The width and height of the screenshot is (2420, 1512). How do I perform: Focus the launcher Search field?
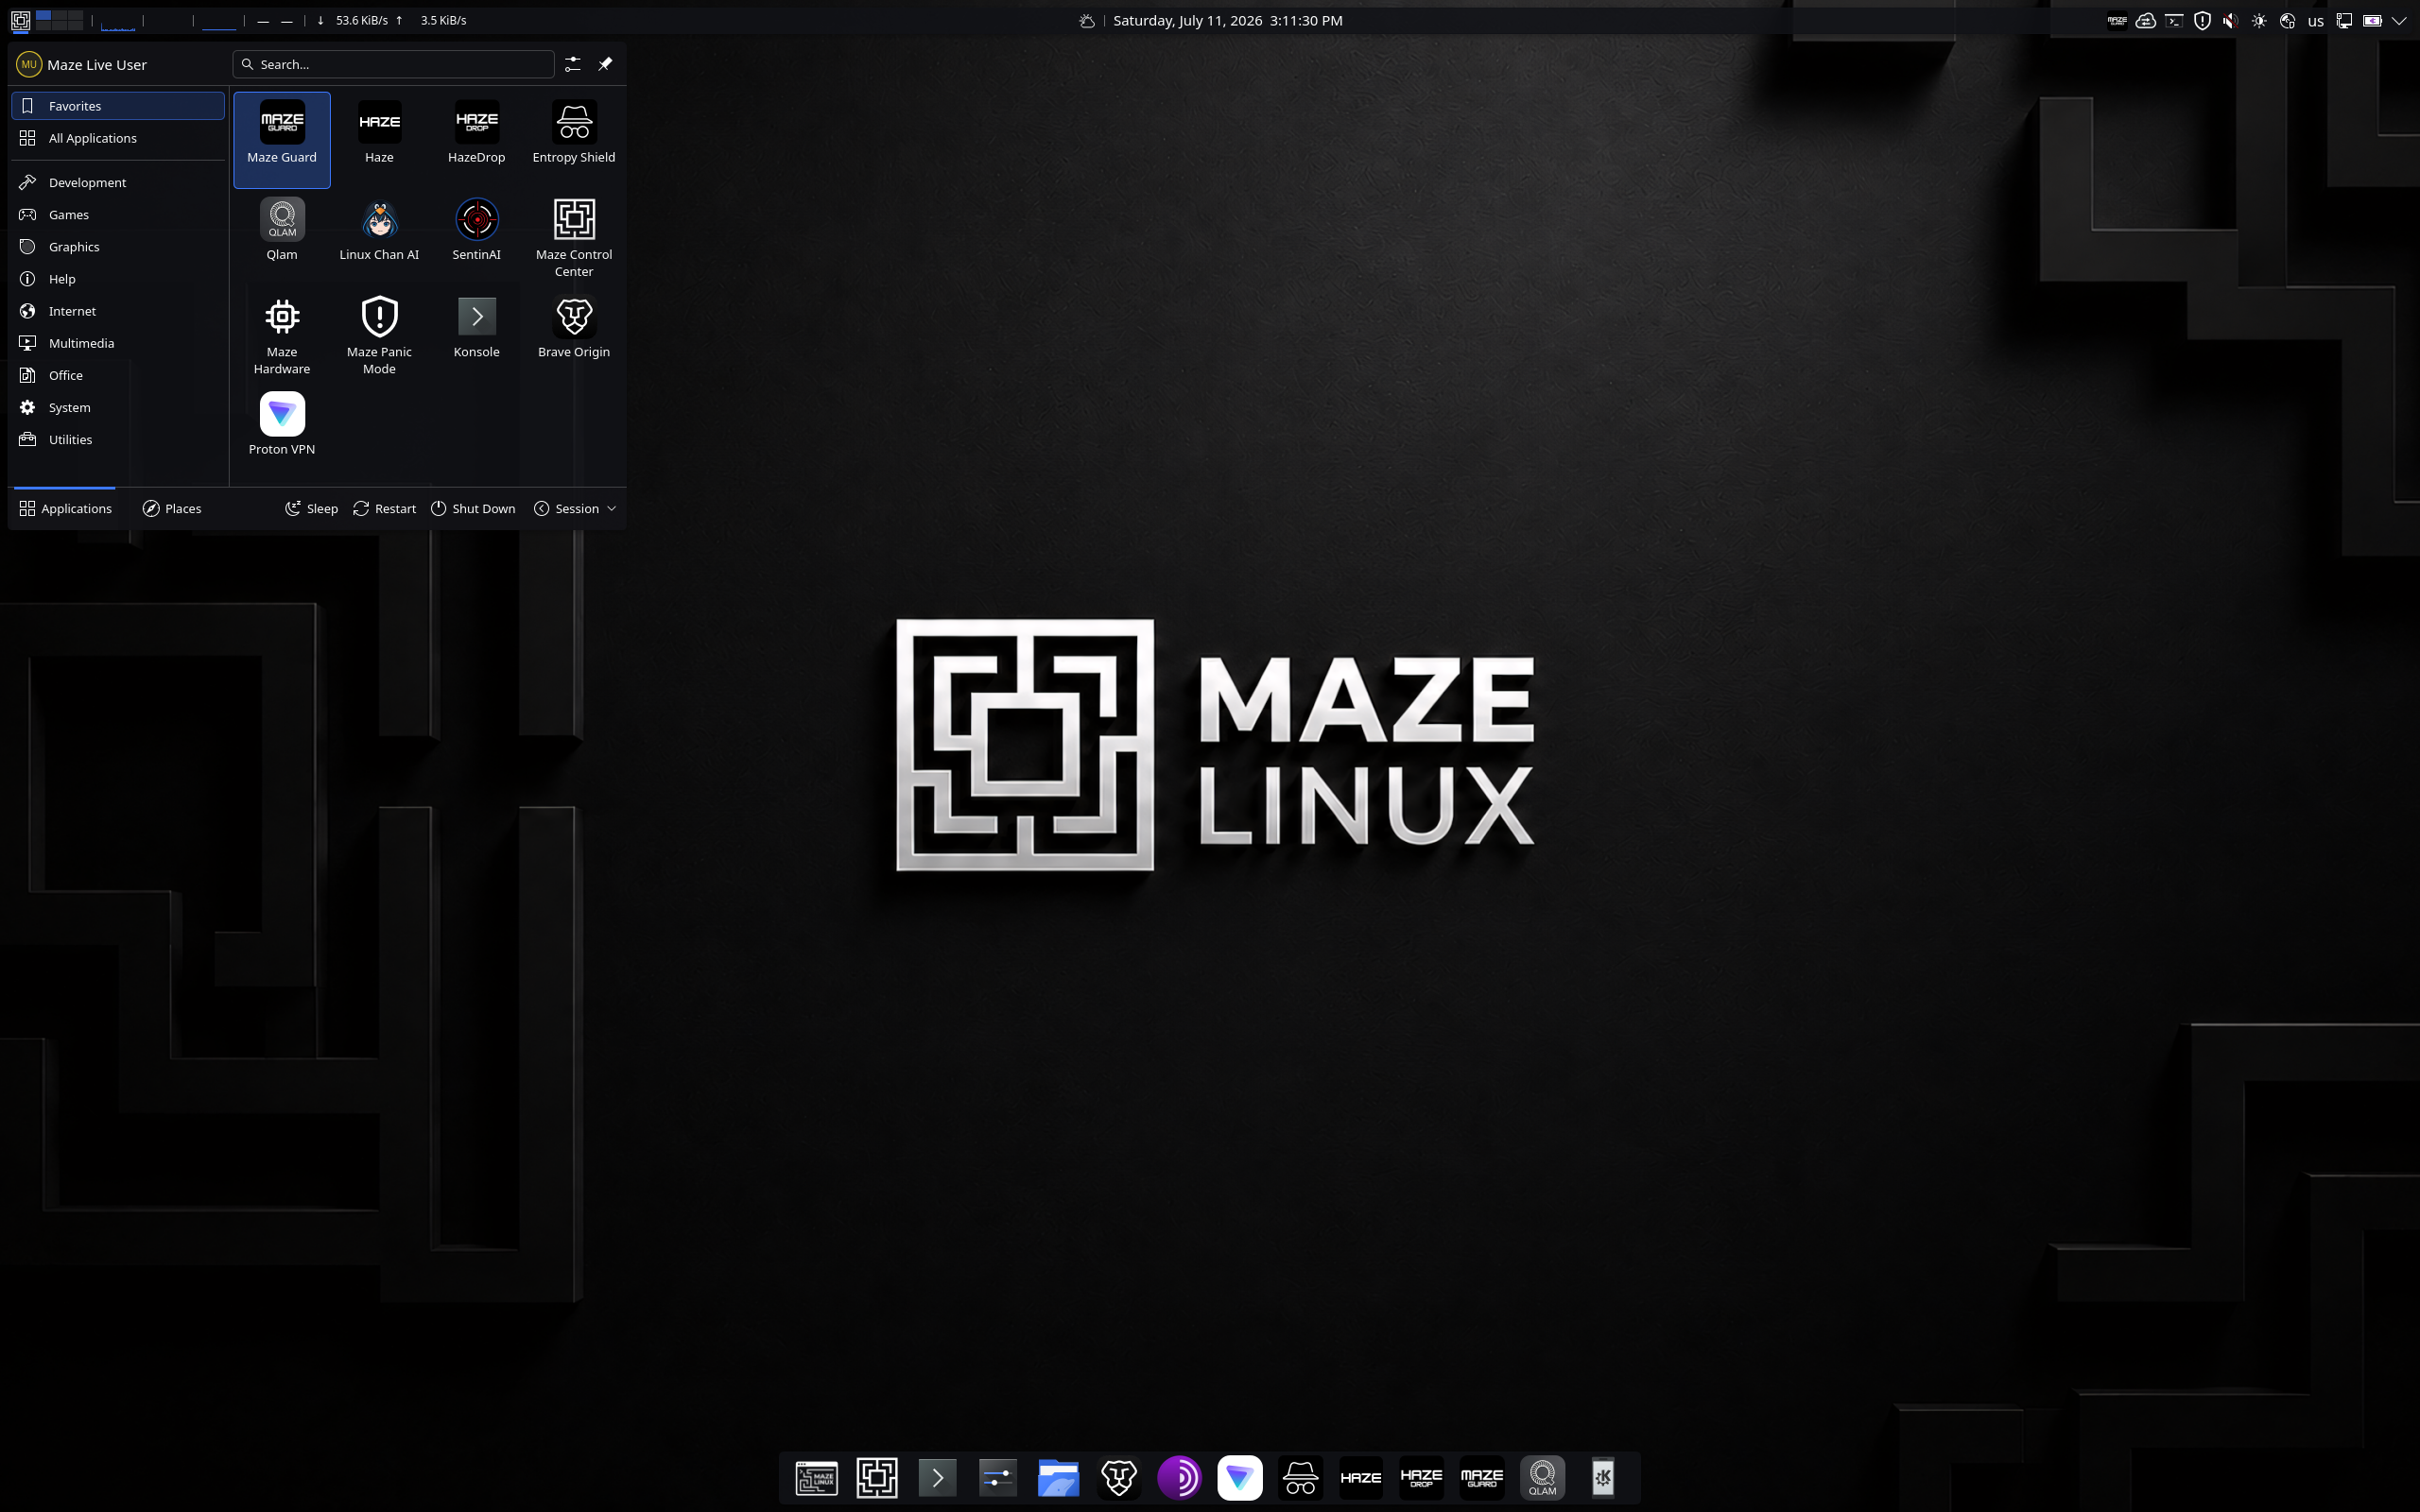point(394,64)
